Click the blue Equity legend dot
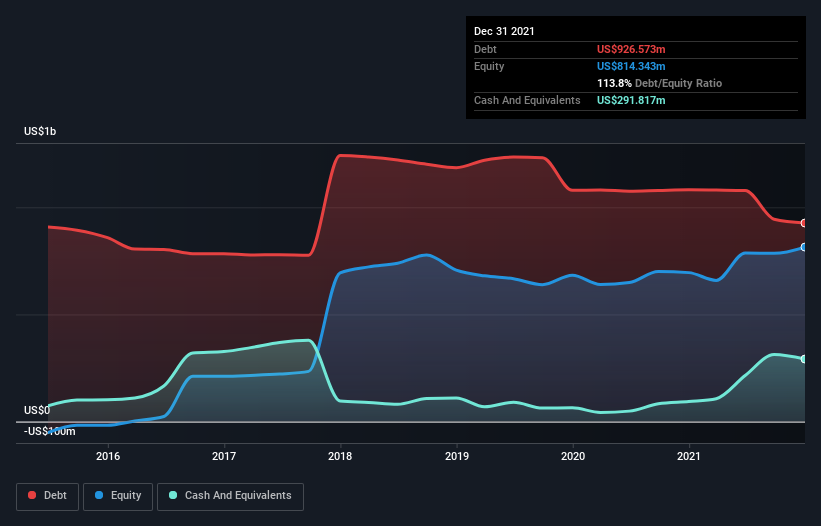 click(99, 495)
